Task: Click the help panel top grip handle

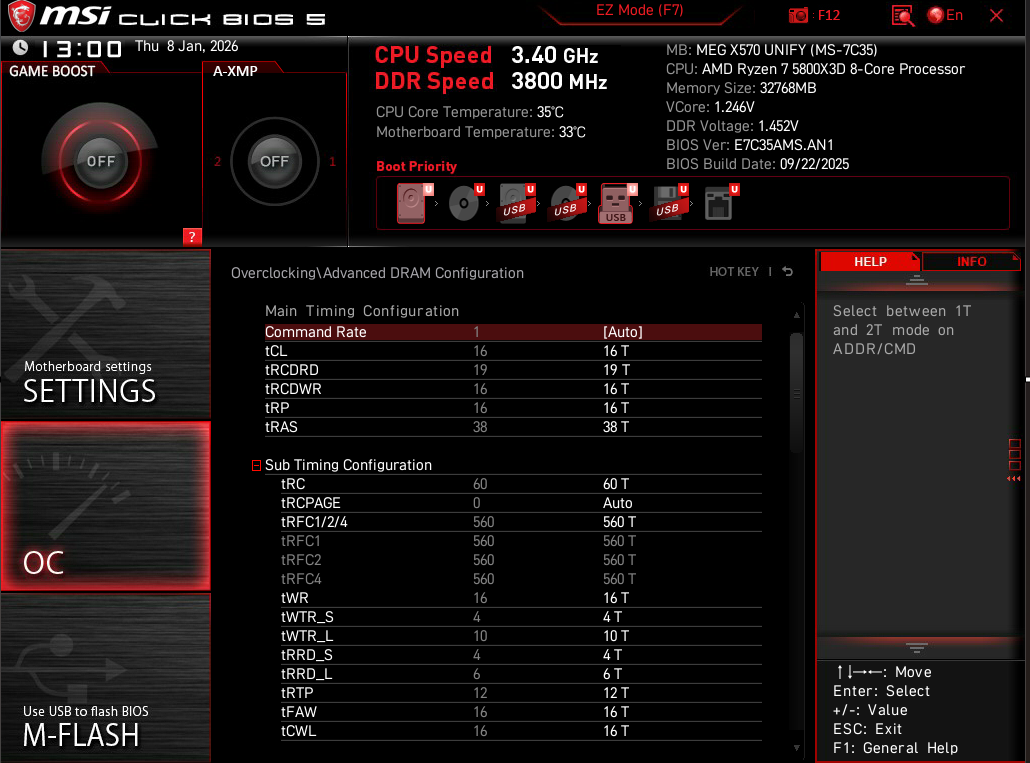Action: 916,280
